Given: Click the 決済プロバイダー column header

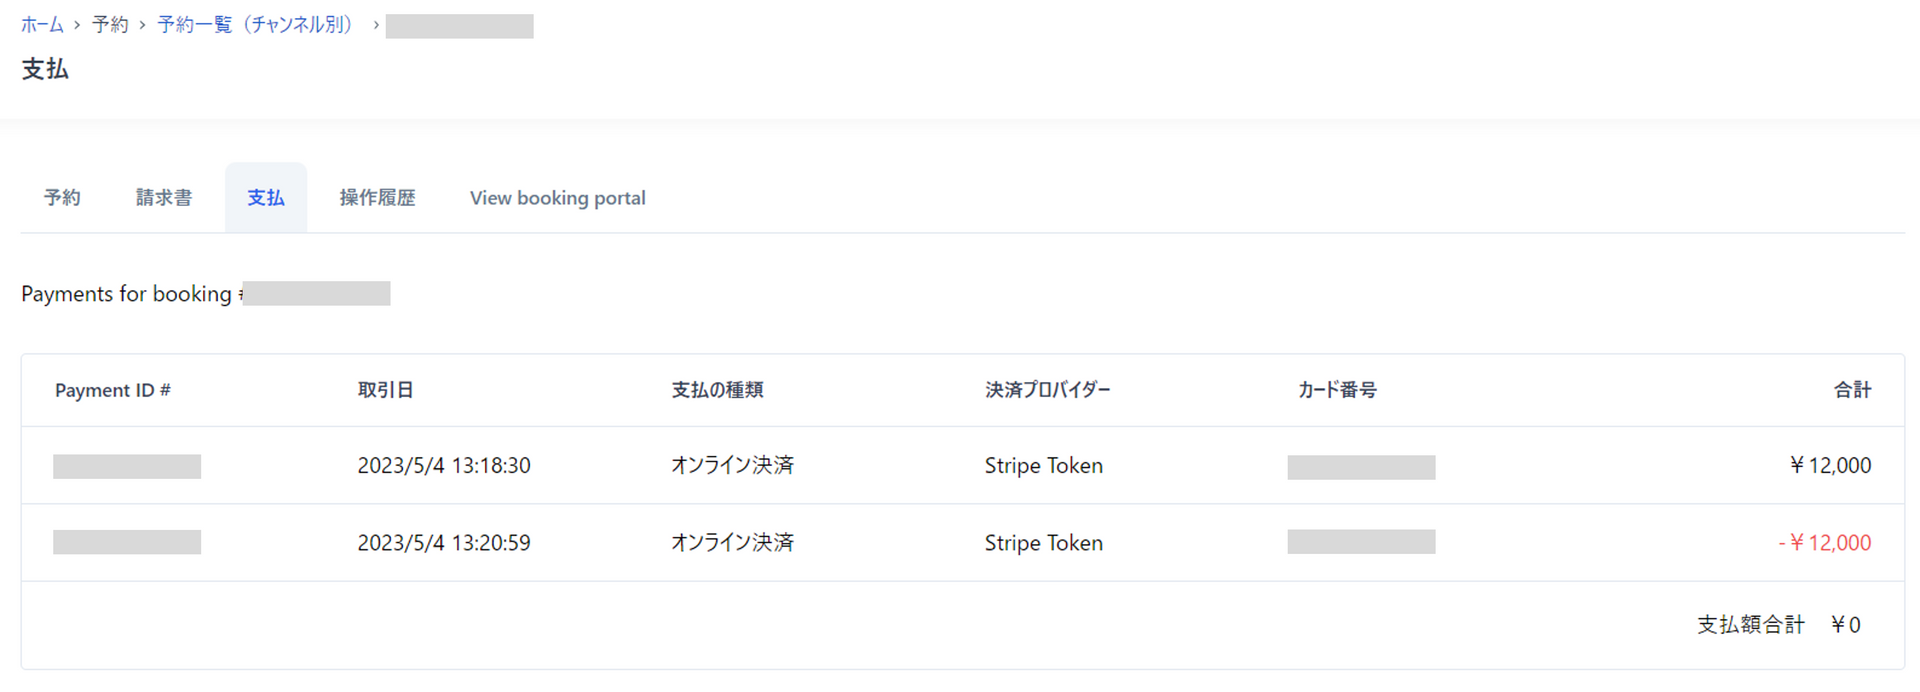Looking at the screenshot, I should [x=1047, y=390].
